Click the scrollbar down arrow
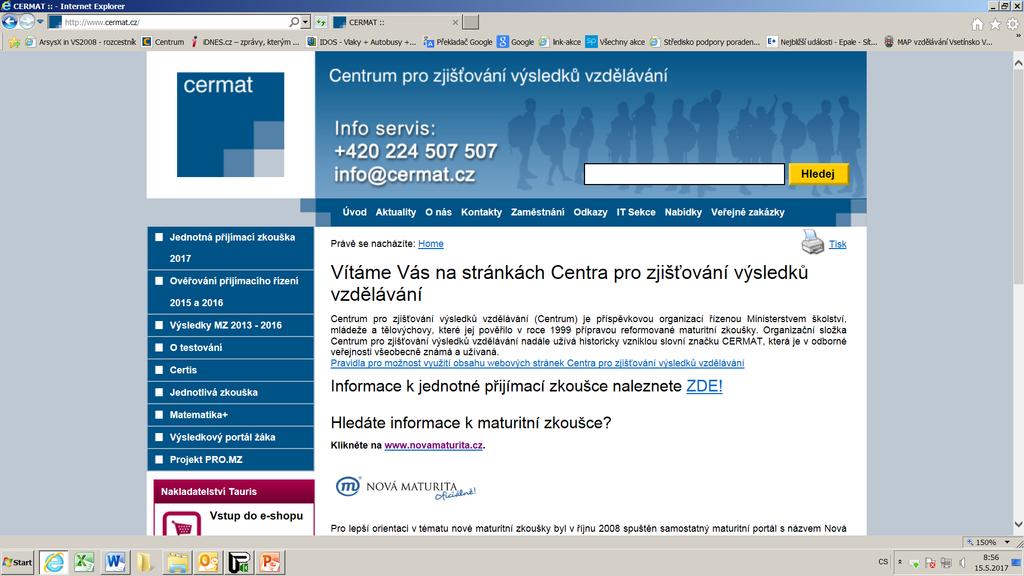 pyautogui.click(x=1018, y=524)
